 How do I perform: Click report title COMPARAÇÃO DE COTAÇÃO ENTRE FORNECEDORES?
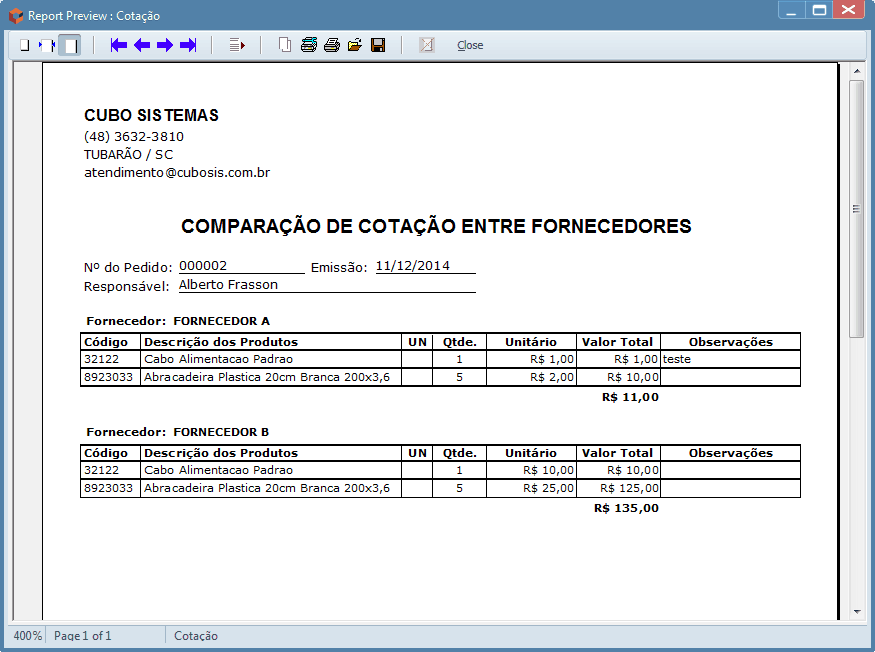pyautogui.click(x=436, y=226)
